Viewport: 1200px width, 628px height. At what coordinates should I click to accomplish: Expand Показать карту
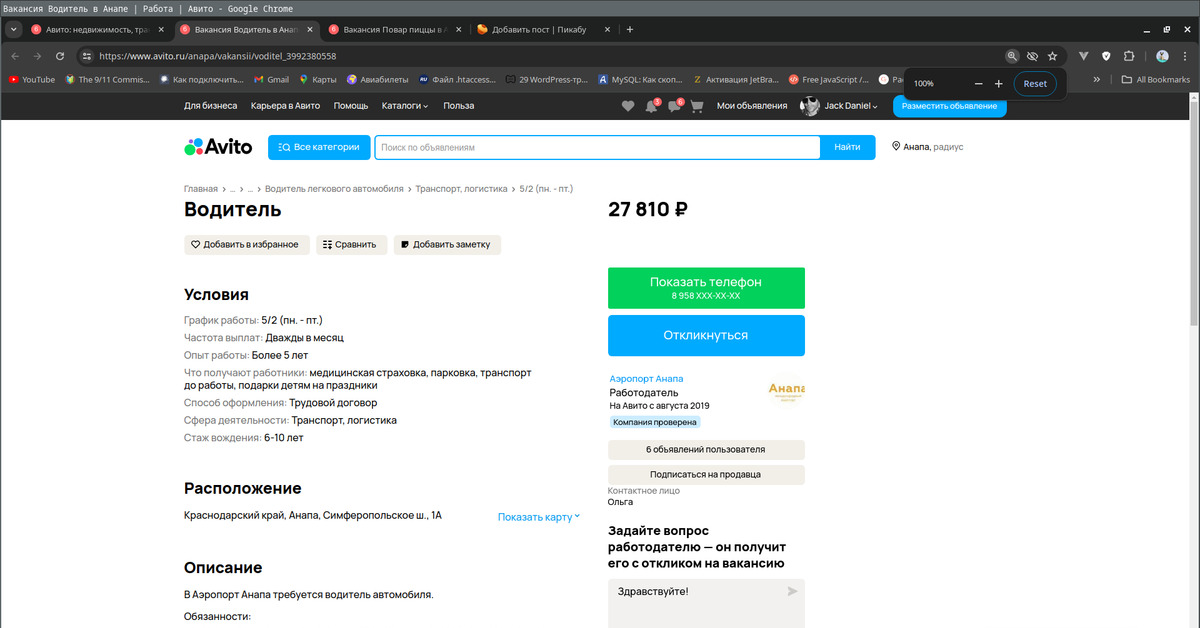click(539, 517)
